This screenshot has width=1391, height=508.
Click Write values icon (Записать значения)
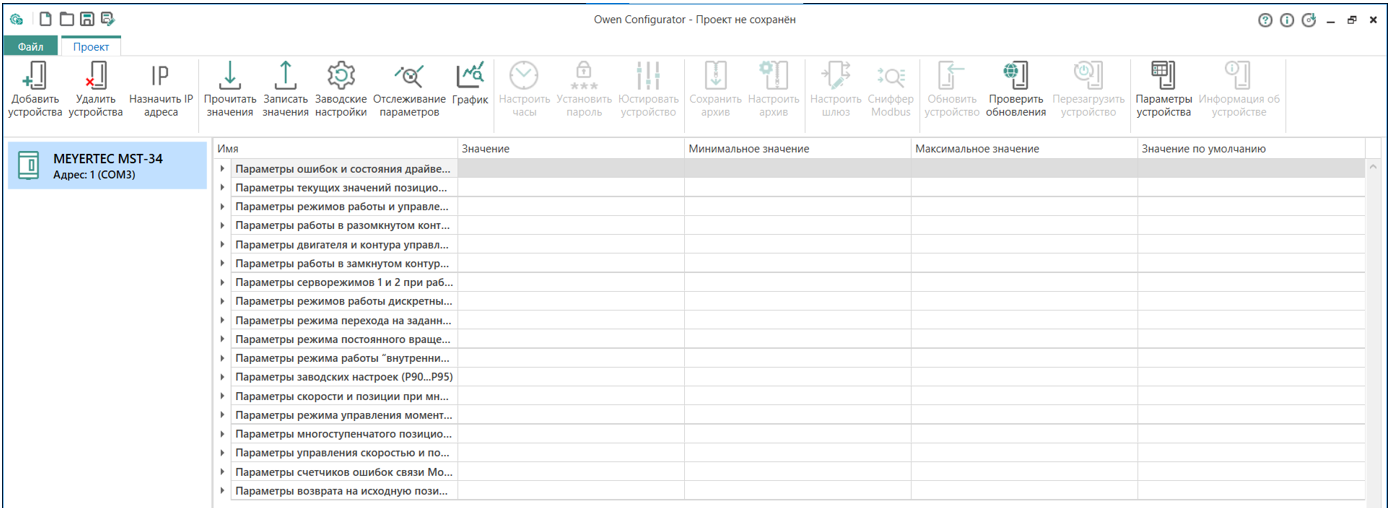click(286, 77)
